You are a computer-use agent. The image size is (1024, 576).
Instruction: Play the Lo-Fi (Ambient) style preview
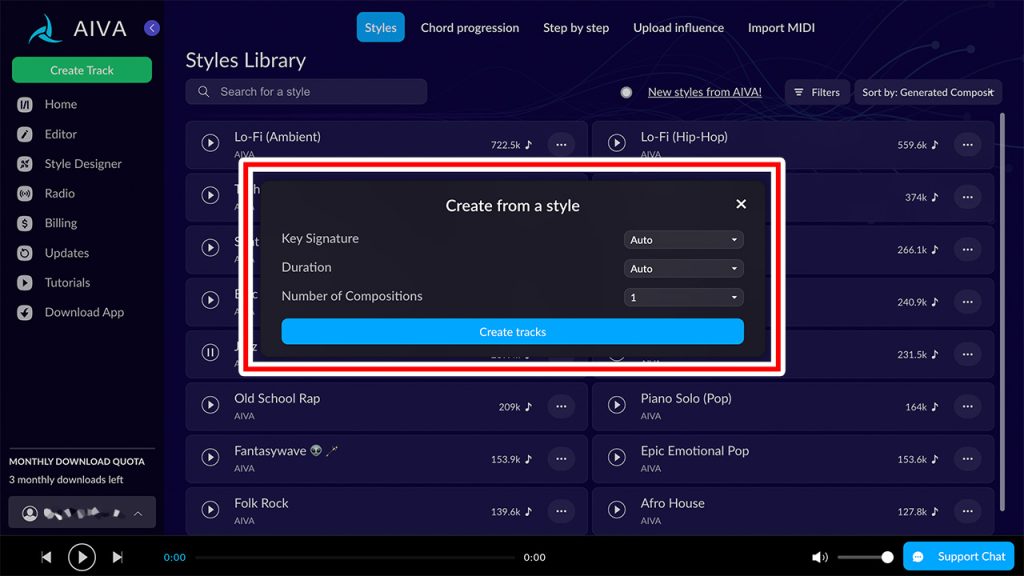[x=210, y=142]
